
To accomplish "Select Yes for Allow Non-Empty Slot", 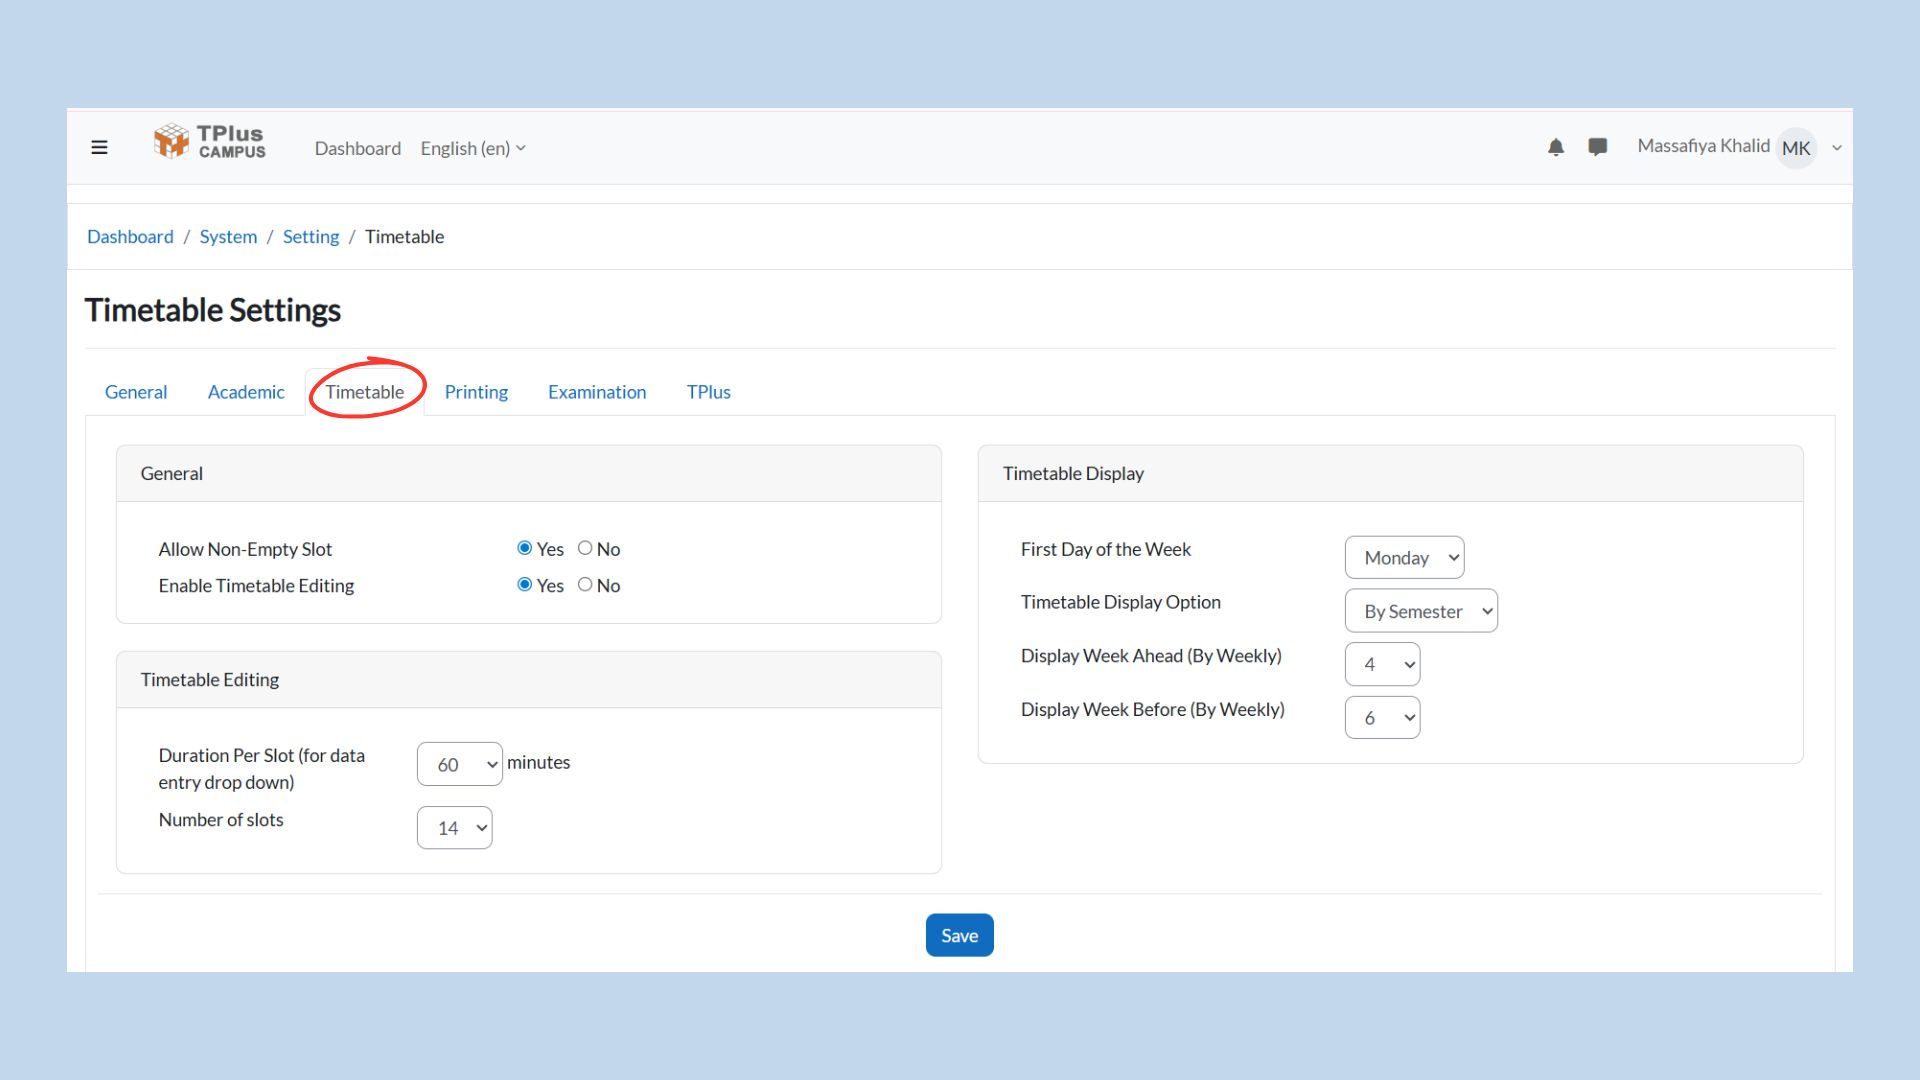I will click(x=524, y=548).
